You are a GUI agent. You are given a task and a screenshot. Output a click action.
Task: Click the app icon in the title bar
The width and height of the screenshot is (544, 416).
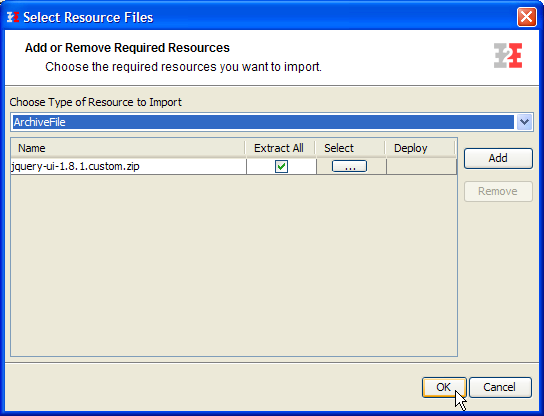tap(13, 17)
